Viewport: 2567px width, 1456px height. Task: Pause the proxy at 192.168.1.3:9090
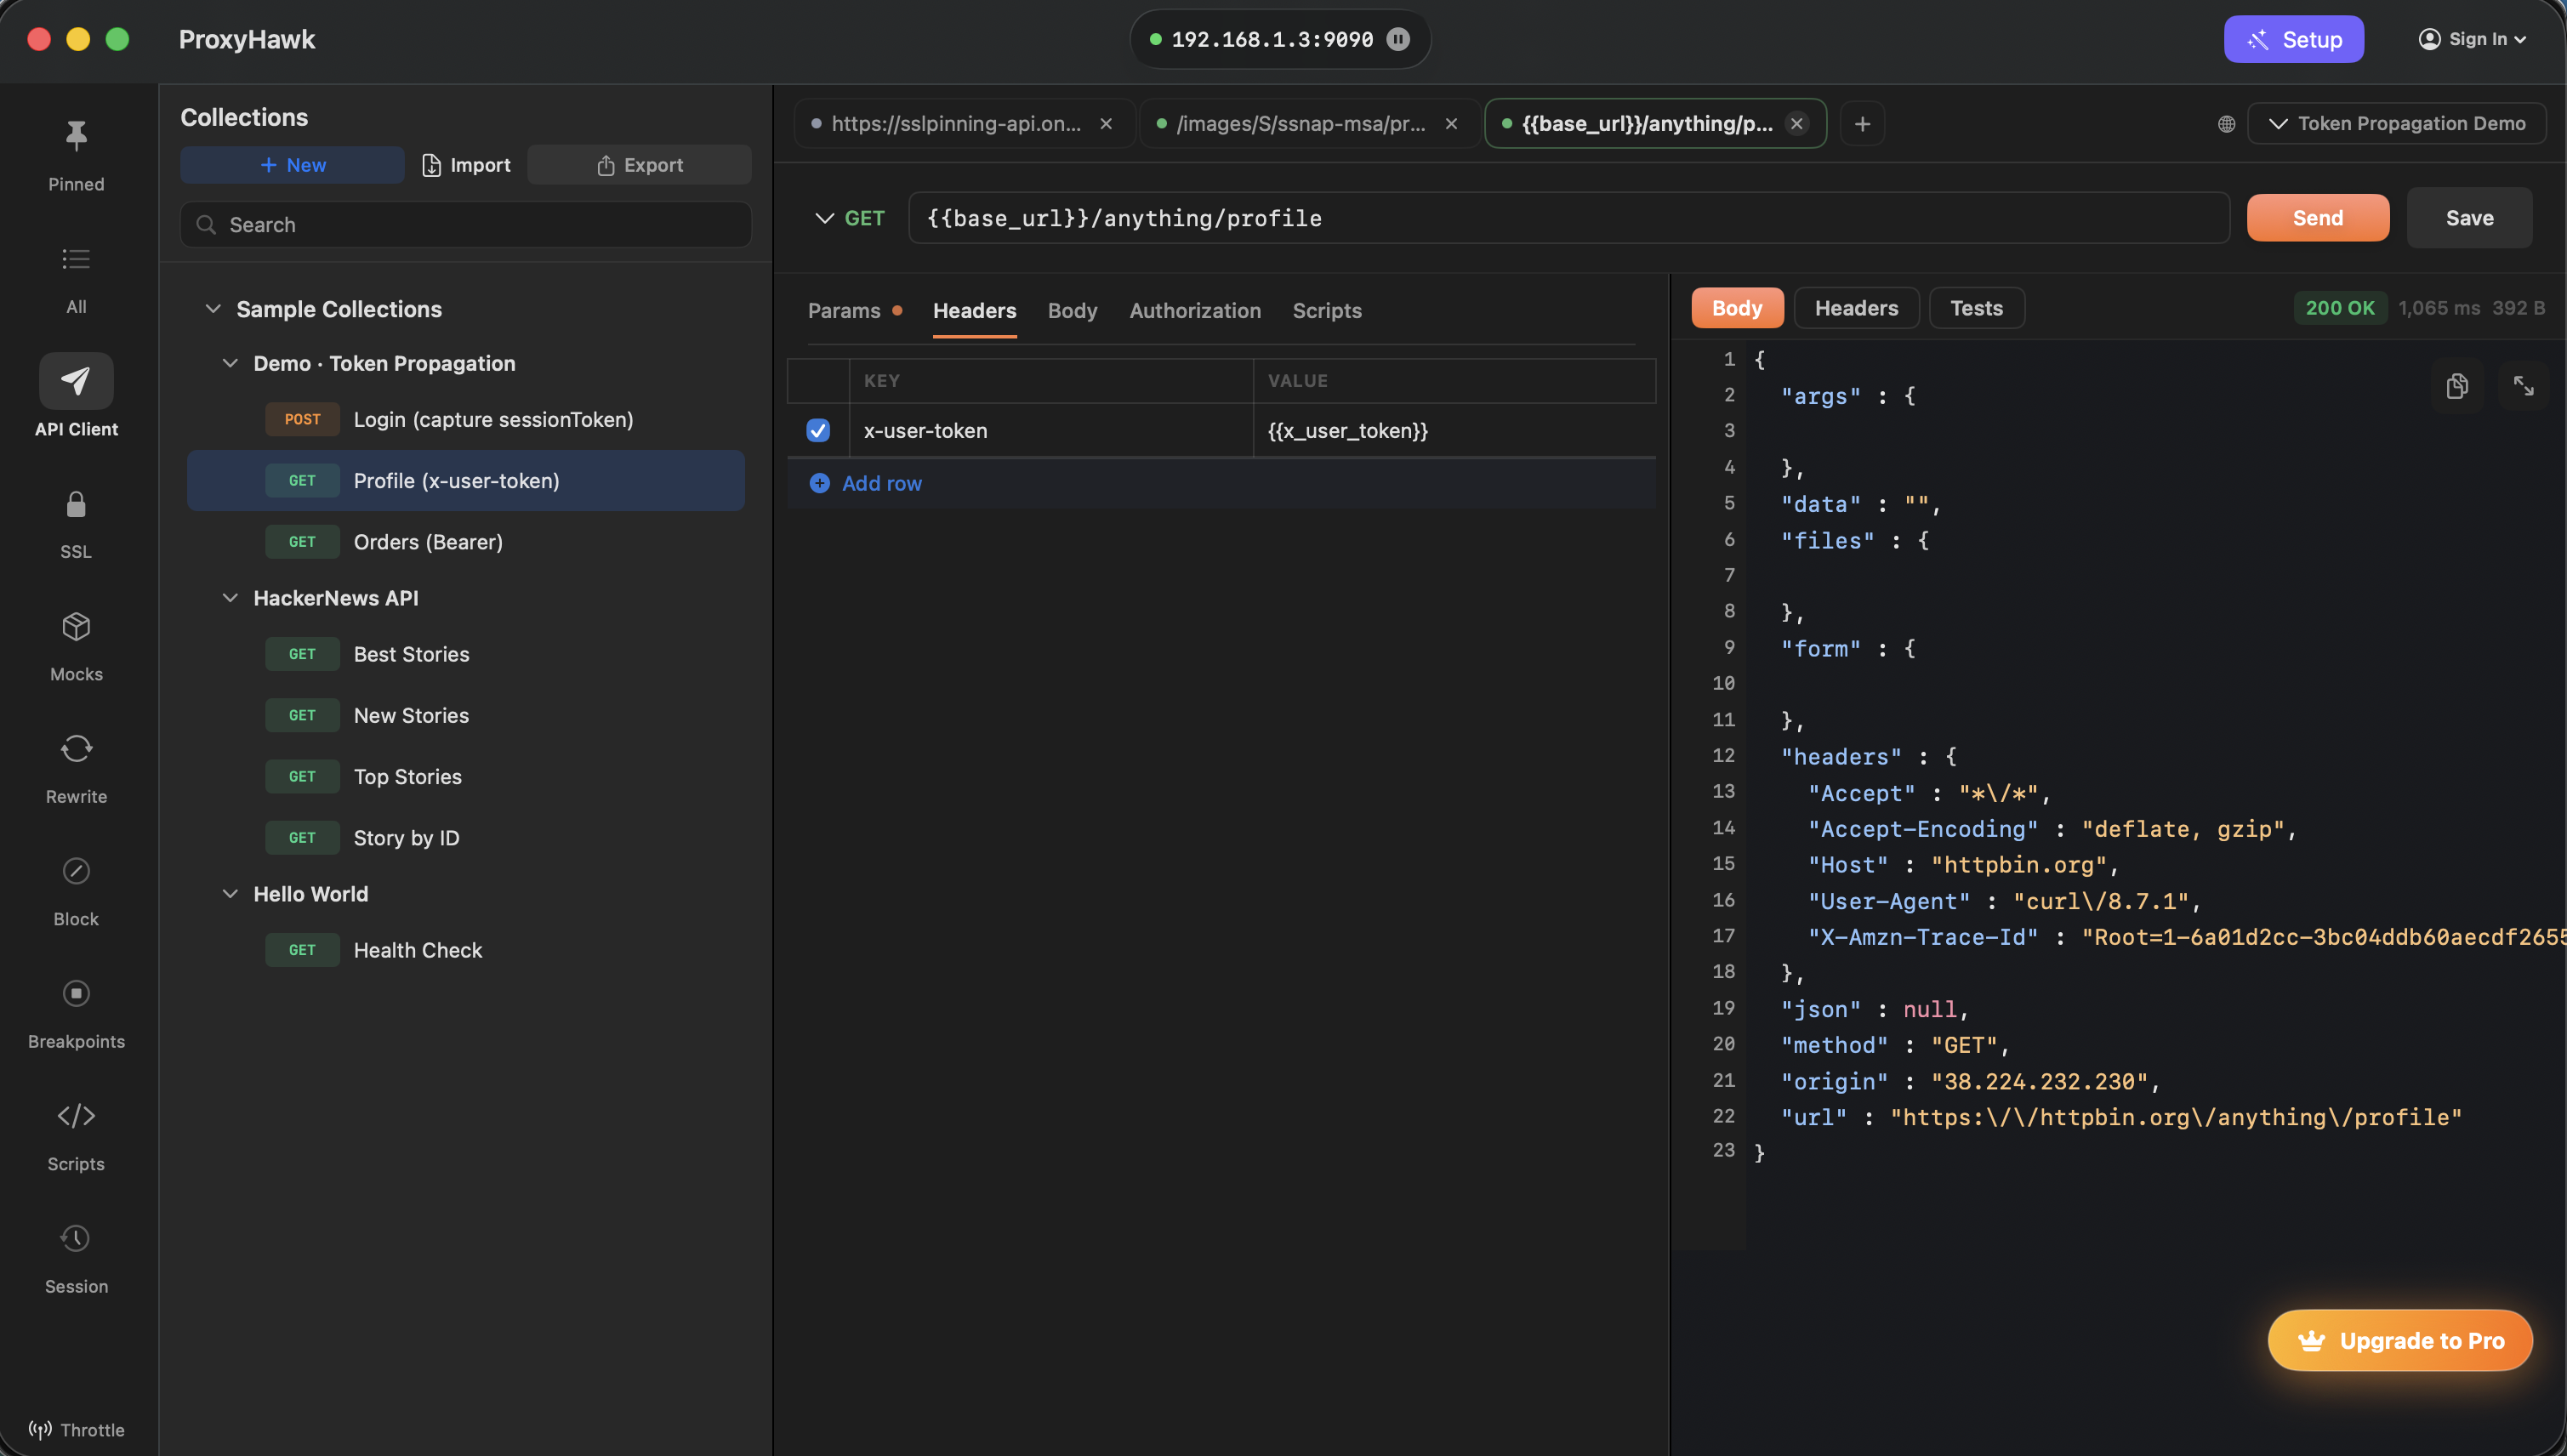click(1398, 39)
